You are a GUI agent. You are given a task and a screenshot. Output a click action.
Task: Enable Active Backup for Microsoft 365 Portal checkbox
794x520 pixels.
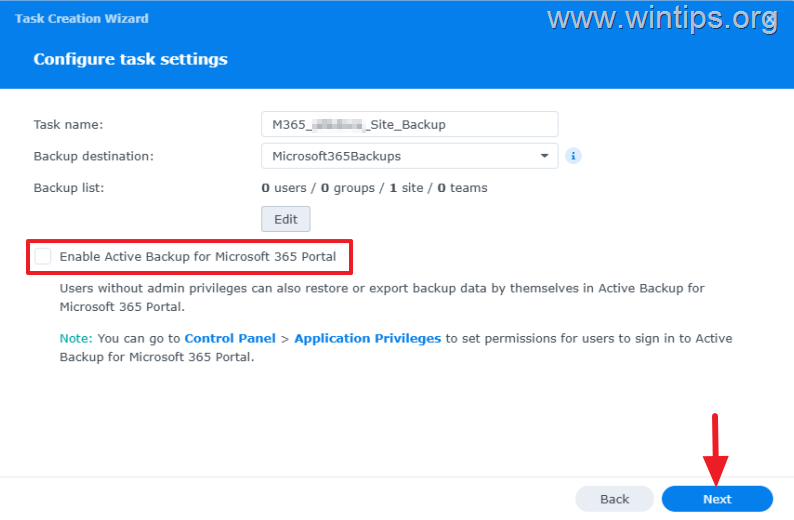[x=43, y=257]
